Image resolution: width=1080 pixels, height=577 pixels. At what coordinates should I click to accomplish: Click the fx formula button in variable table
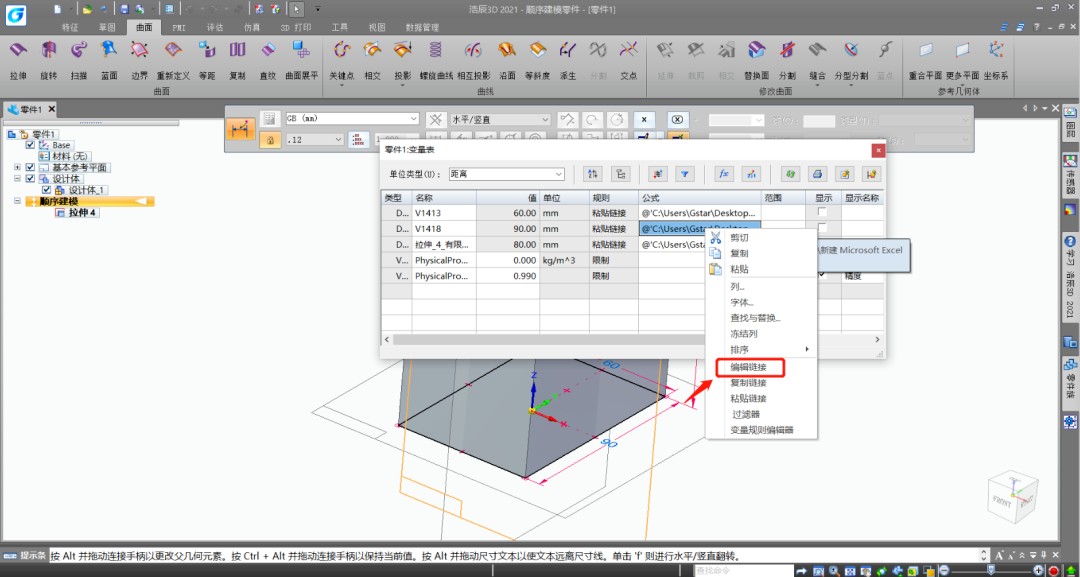point(723,174)
